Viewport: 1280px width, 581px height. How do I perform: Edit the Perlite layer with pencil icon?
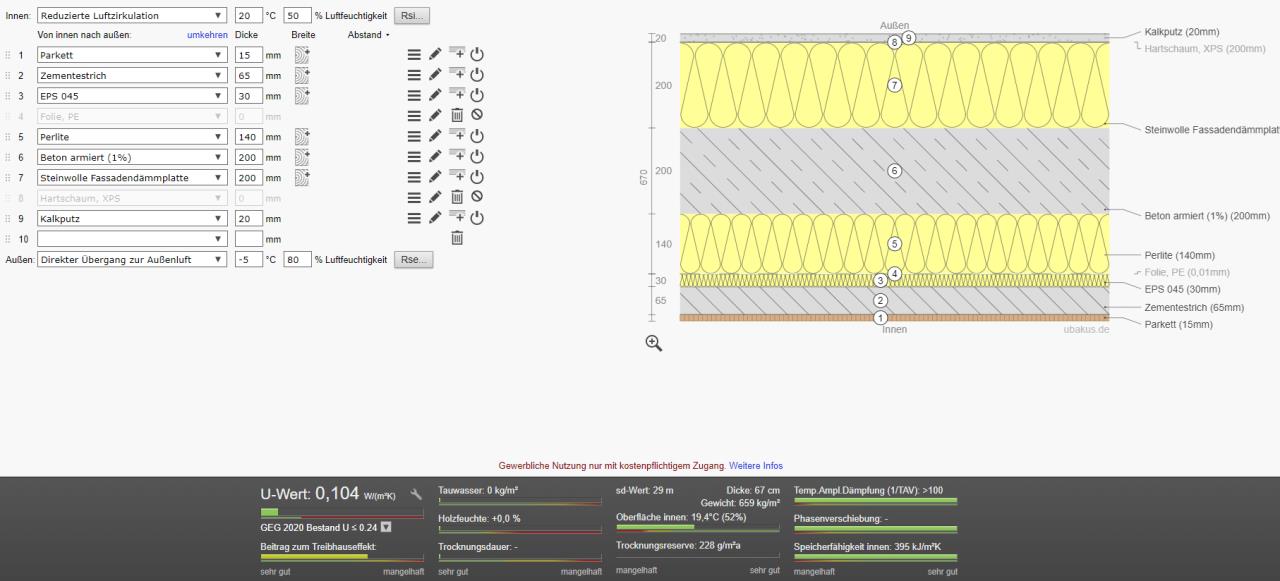pos(435,137)
